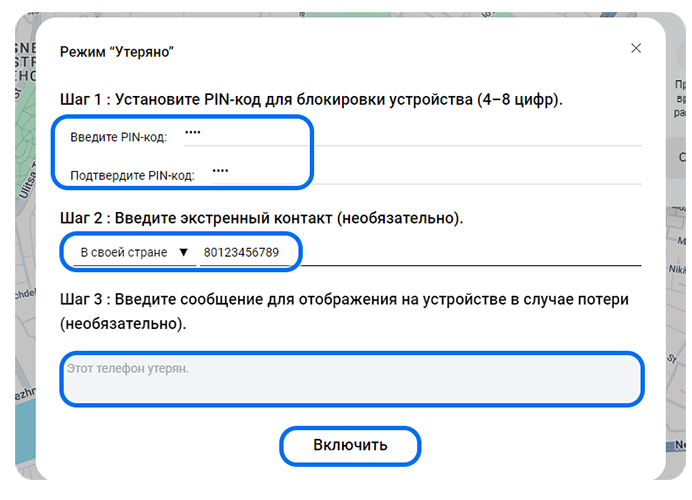
Task: Select the emergency contact number field 80123456789
Action: (249, 253)
